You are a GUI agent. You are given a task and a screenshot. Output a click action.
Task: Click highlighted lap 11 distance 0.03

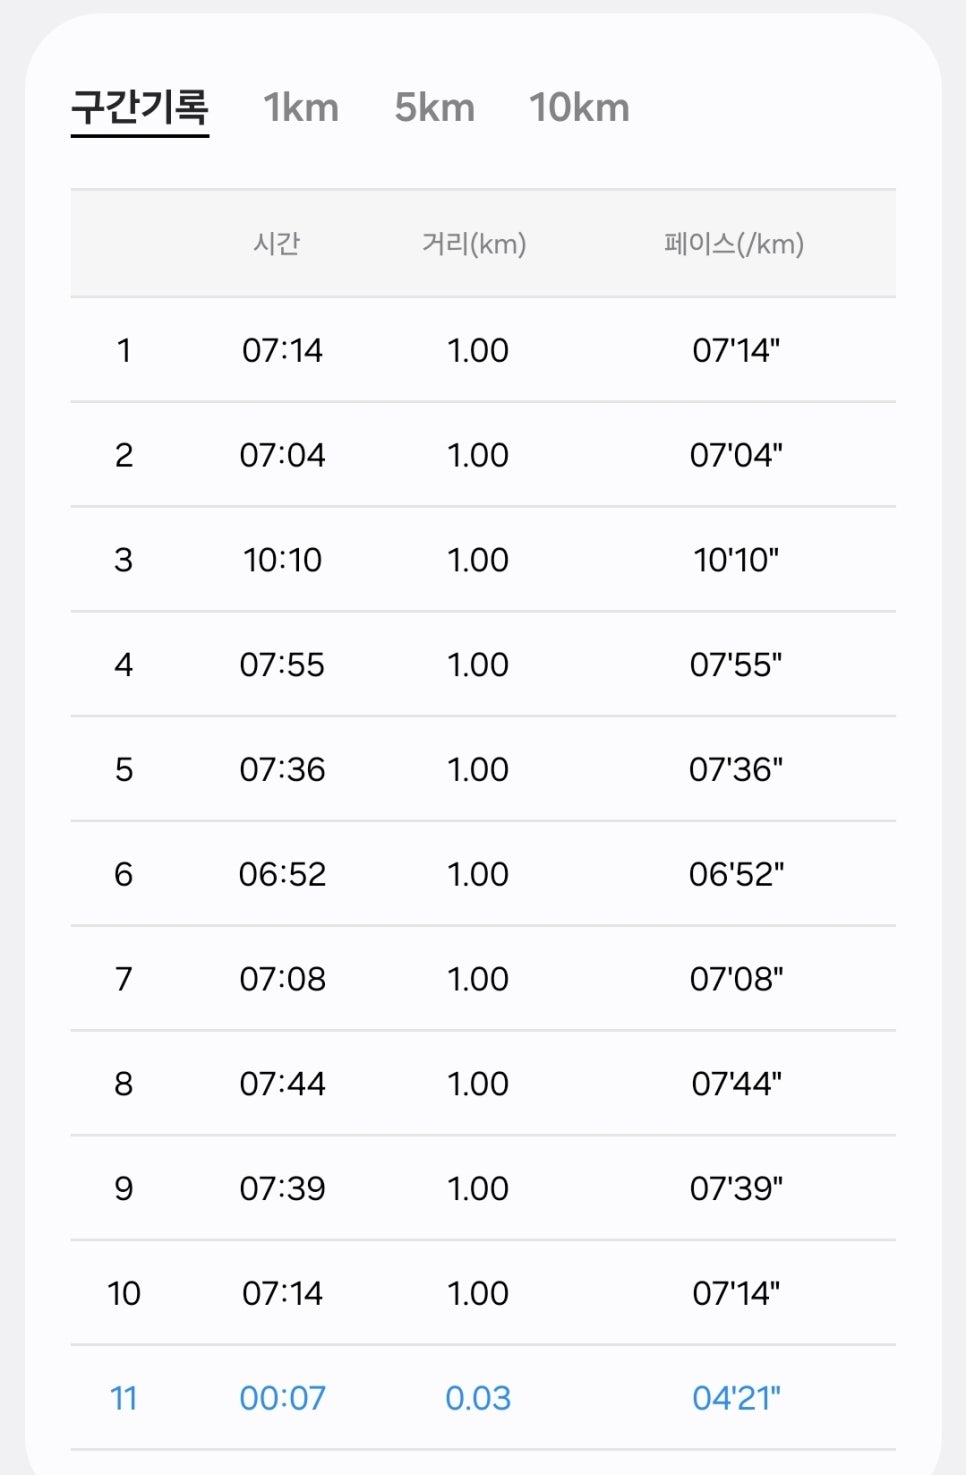pyautogui.click(x=478, y=1398)
